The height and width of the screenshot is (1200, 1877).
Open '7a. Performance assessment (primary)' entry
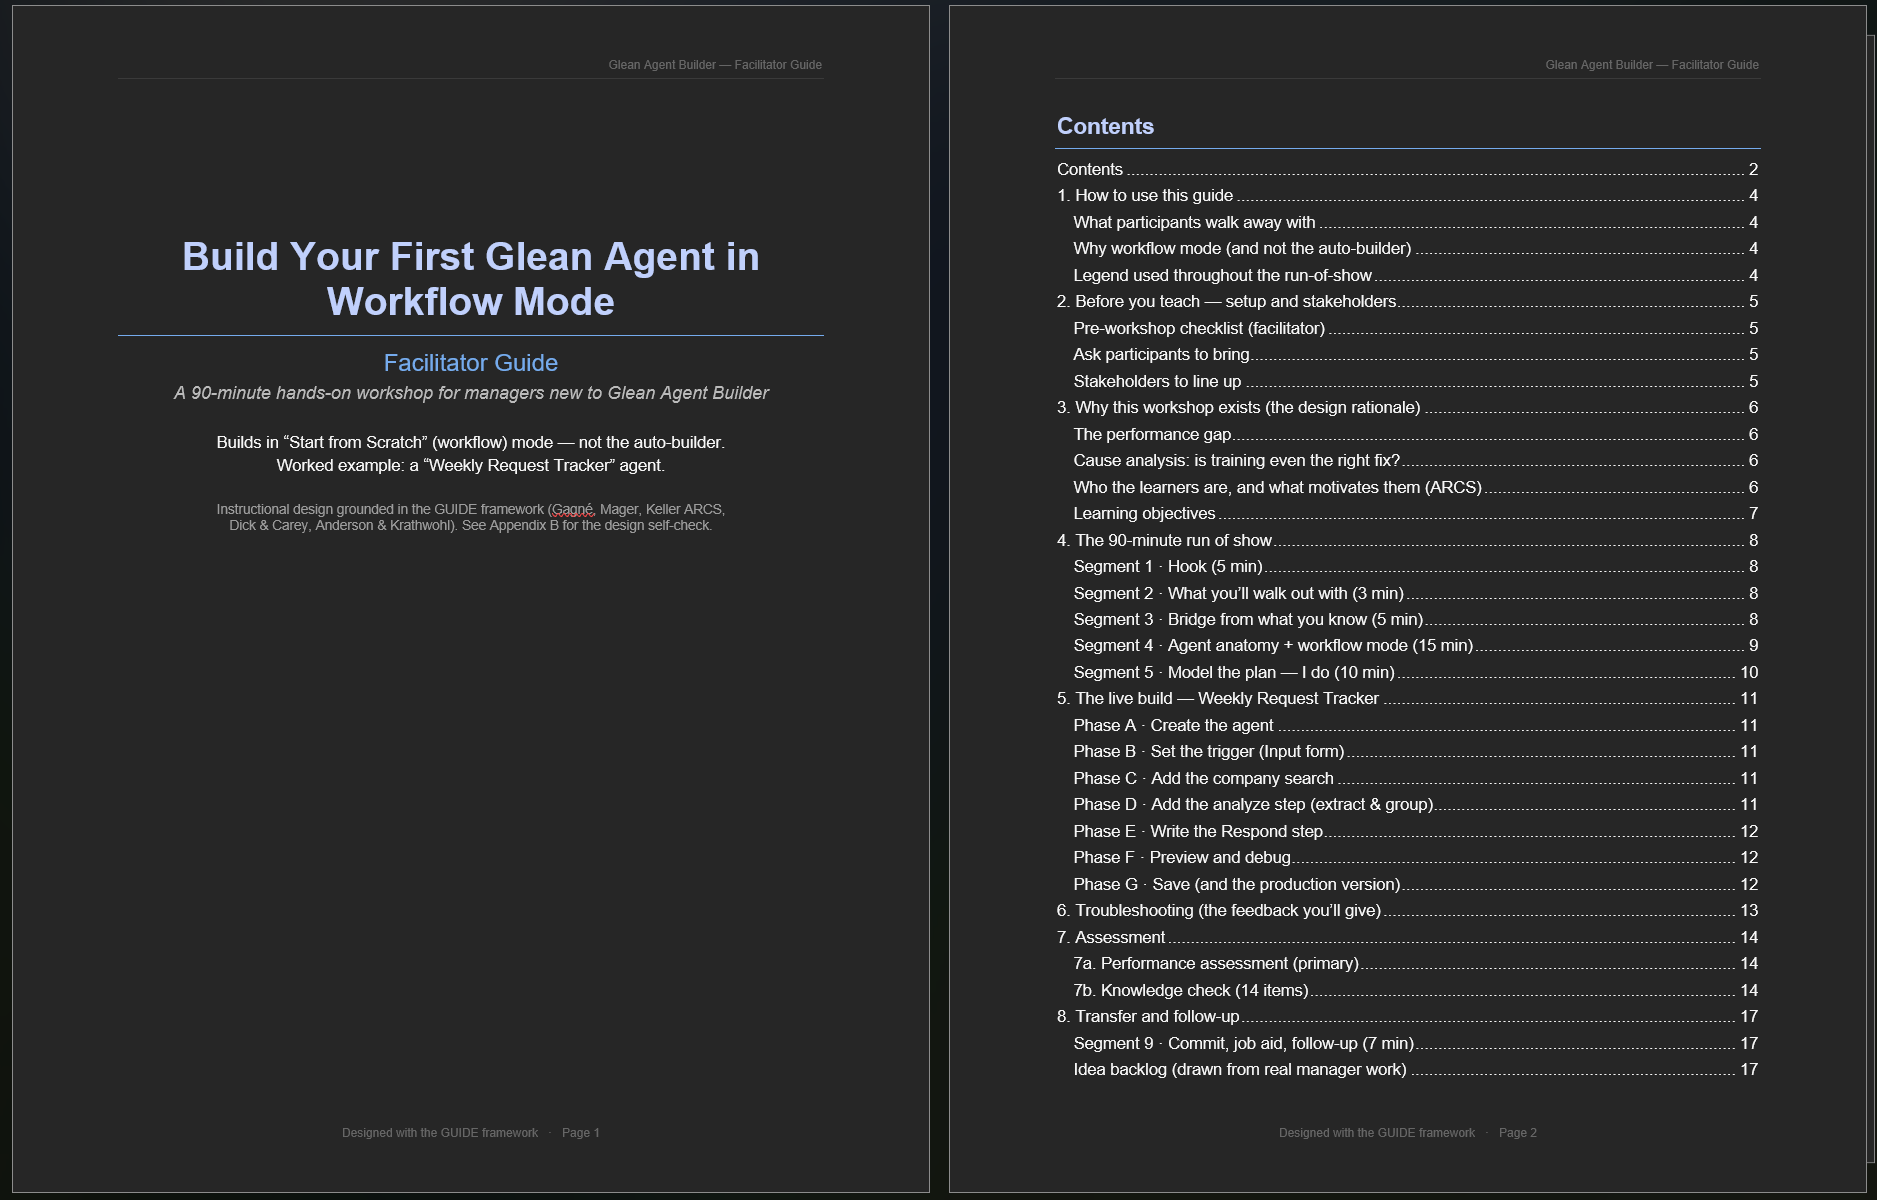pyautogui.click(x=1415, y=964)
